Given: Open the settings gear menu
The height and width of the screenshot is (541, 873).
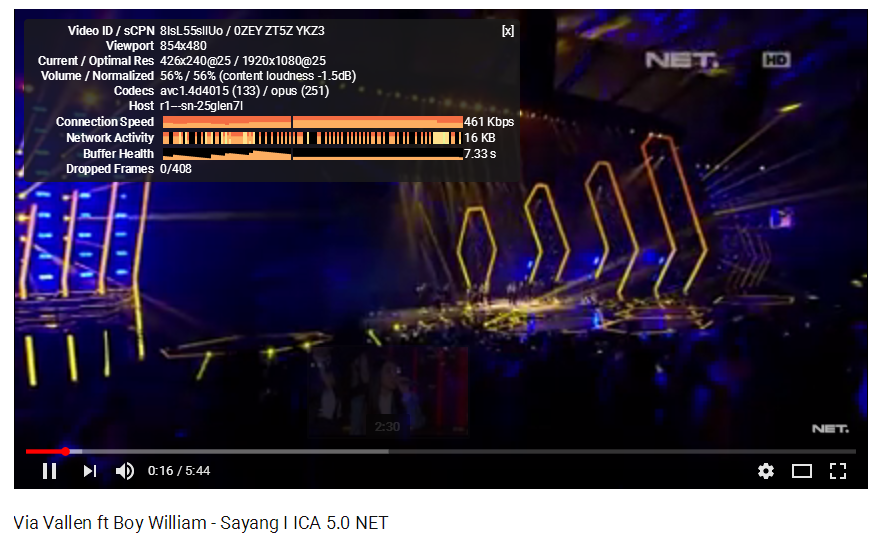Looking at the screenshot, I should click(x=766, y=471).
